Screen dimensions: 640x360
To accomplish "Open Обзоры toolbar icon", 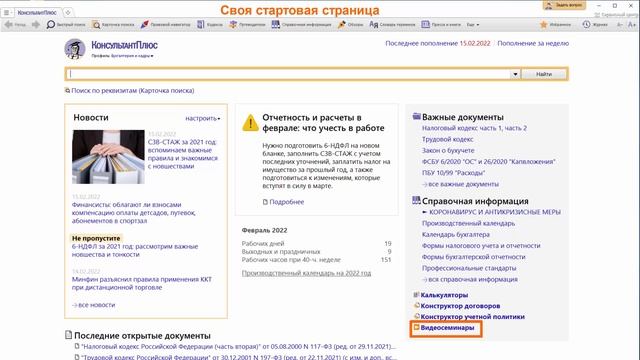I will tap(350, 24).
